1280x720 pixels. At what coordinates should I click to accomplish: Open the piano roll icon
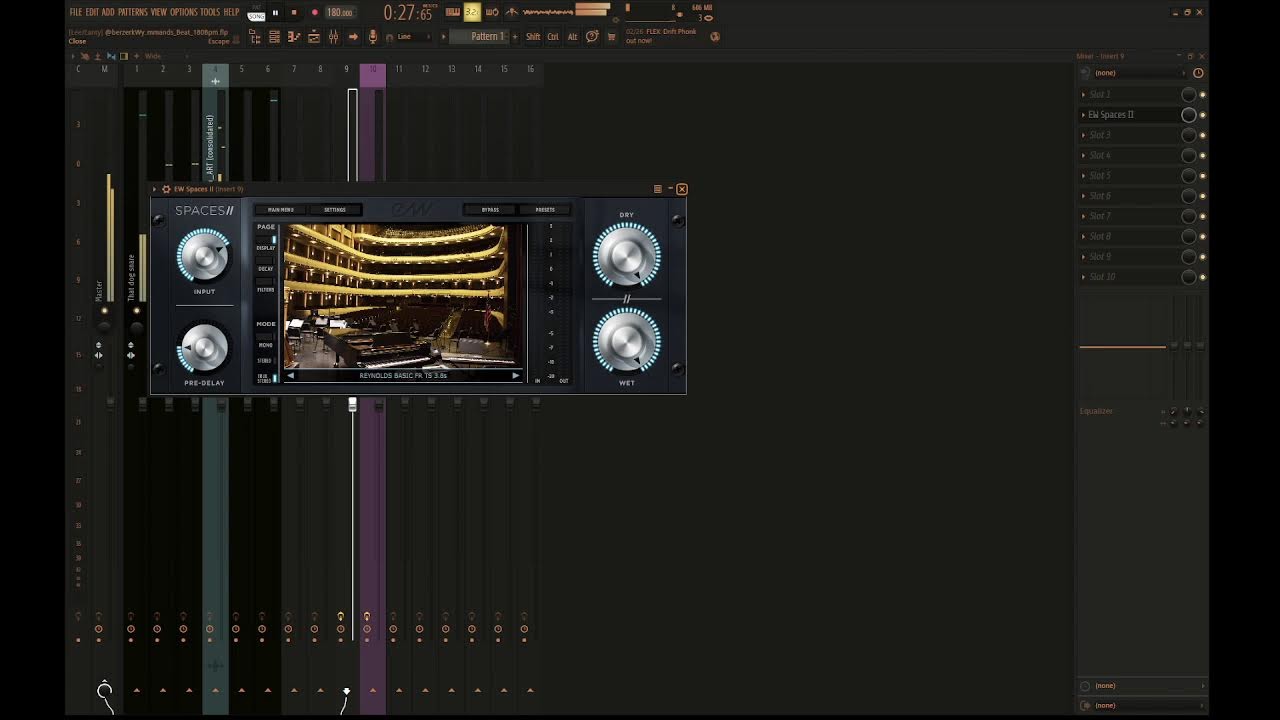coord(294,37)
